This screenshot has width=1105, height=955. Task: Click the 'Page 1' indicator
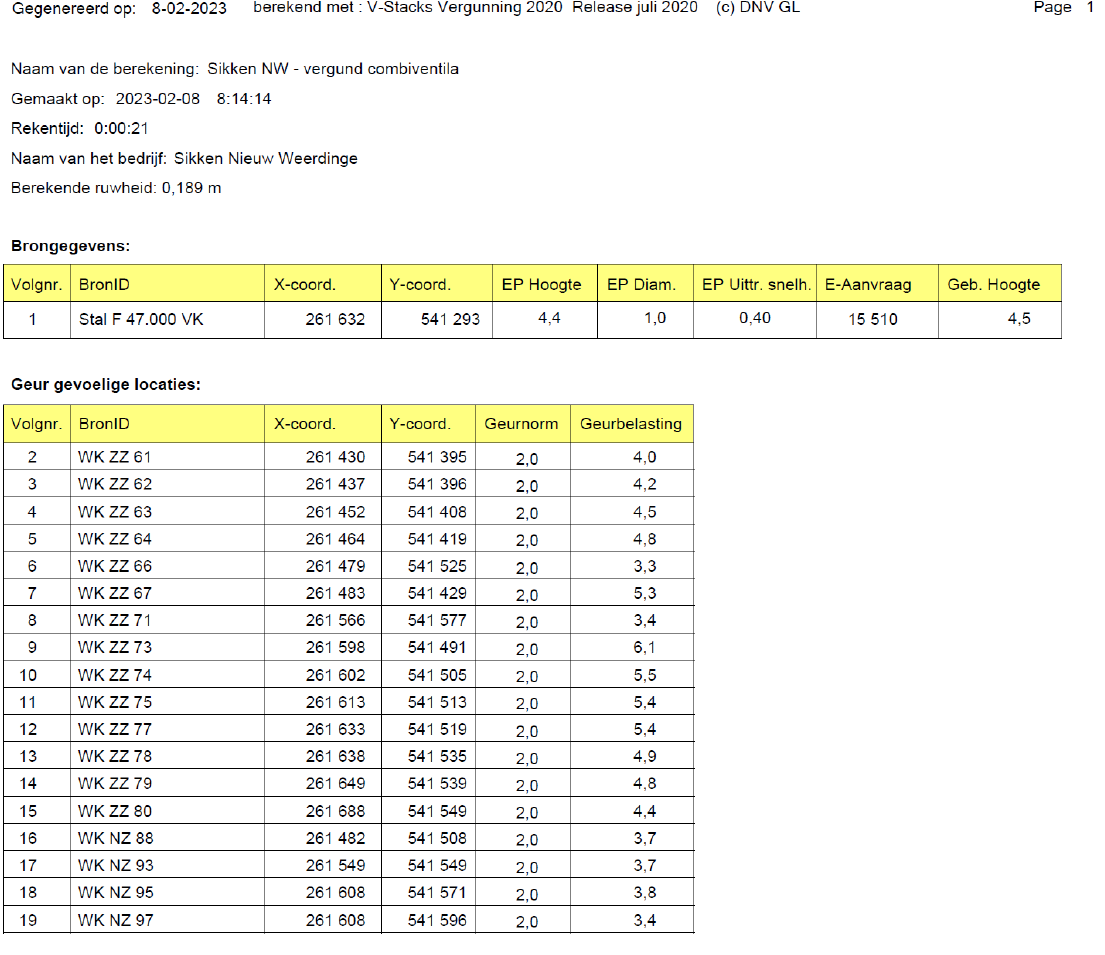[x=1063, y=7]
